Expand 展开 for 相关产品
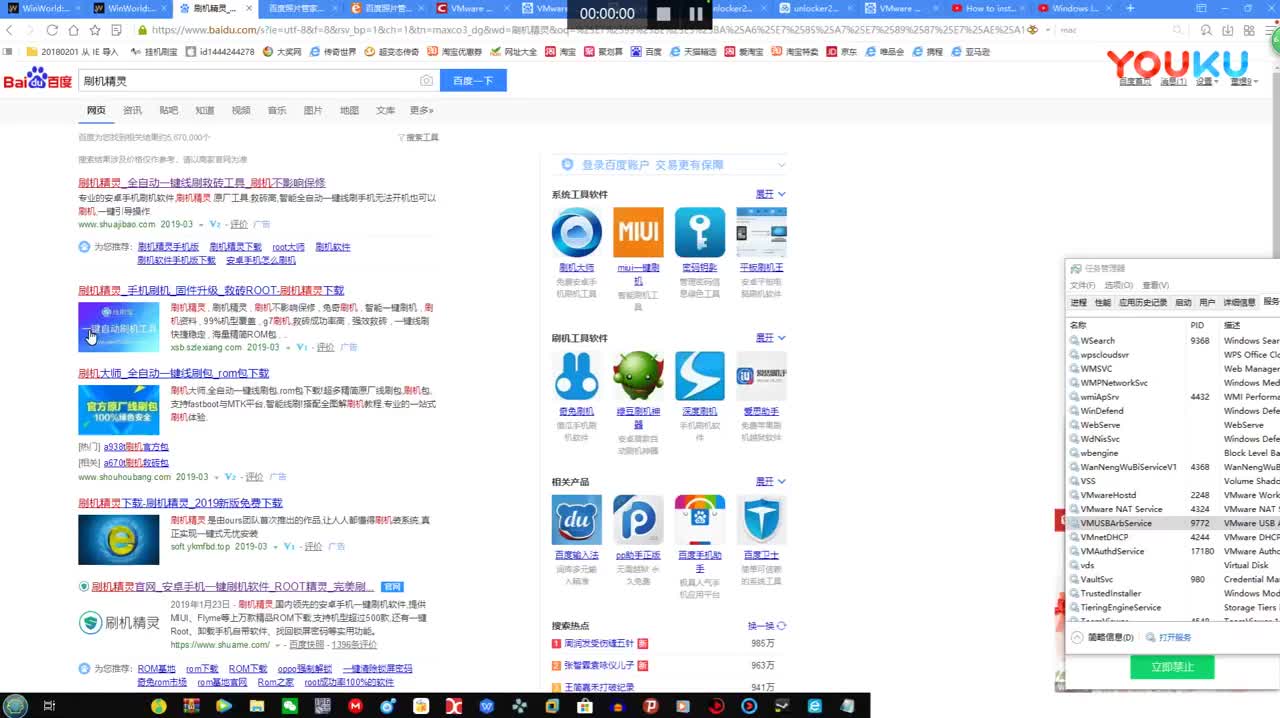The image size is (1280, 718). pyautogui.click(x=770, y=481)
